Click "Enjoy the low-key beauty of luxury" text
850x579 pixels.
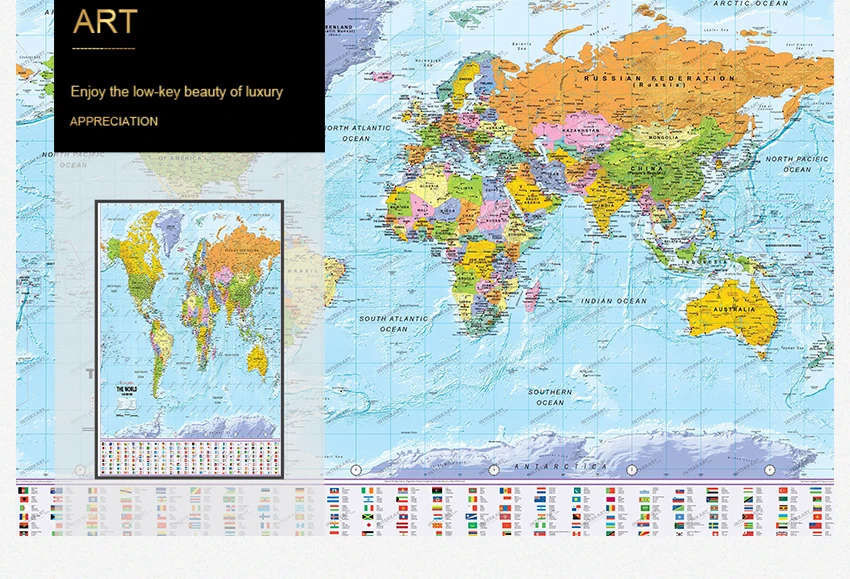pyautogui.click(x=177, y=92)
